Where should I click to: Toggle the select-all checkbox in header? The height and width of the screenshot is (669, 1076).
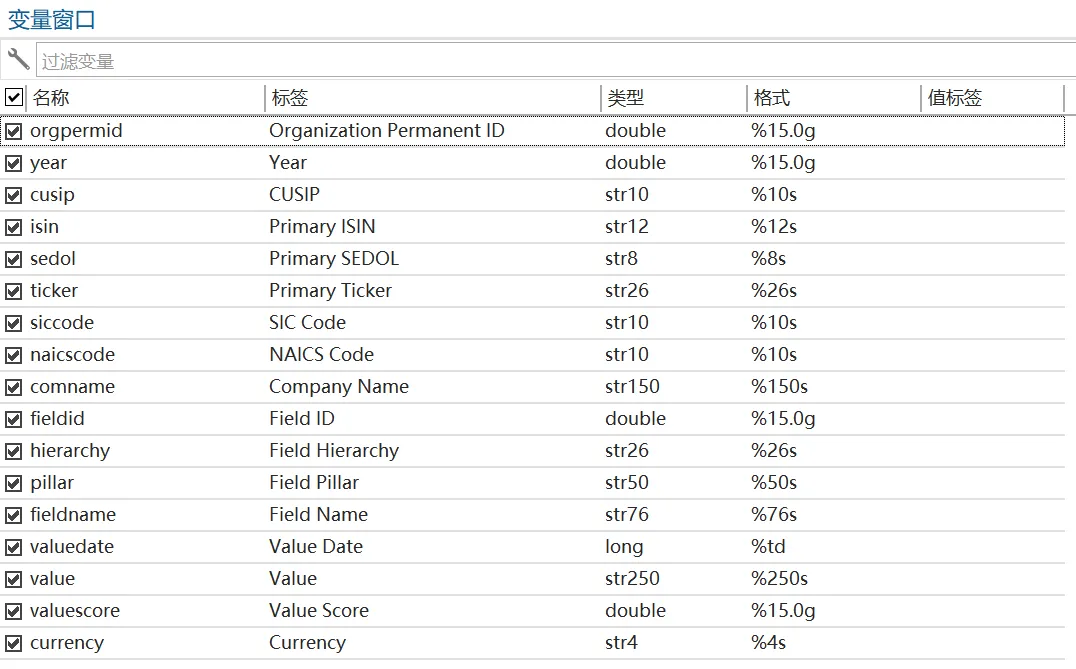pyautogui.click(x=14, y=98)
